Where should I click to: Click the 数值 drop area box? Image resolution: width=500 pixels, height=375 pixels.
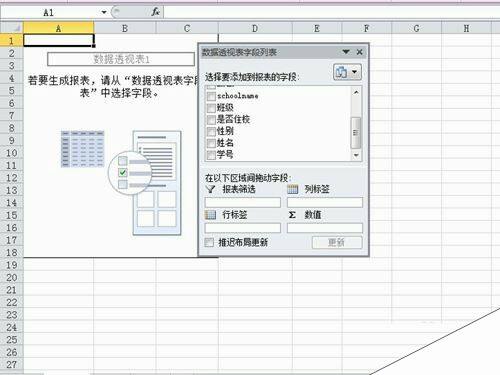(x=325, y=228)
